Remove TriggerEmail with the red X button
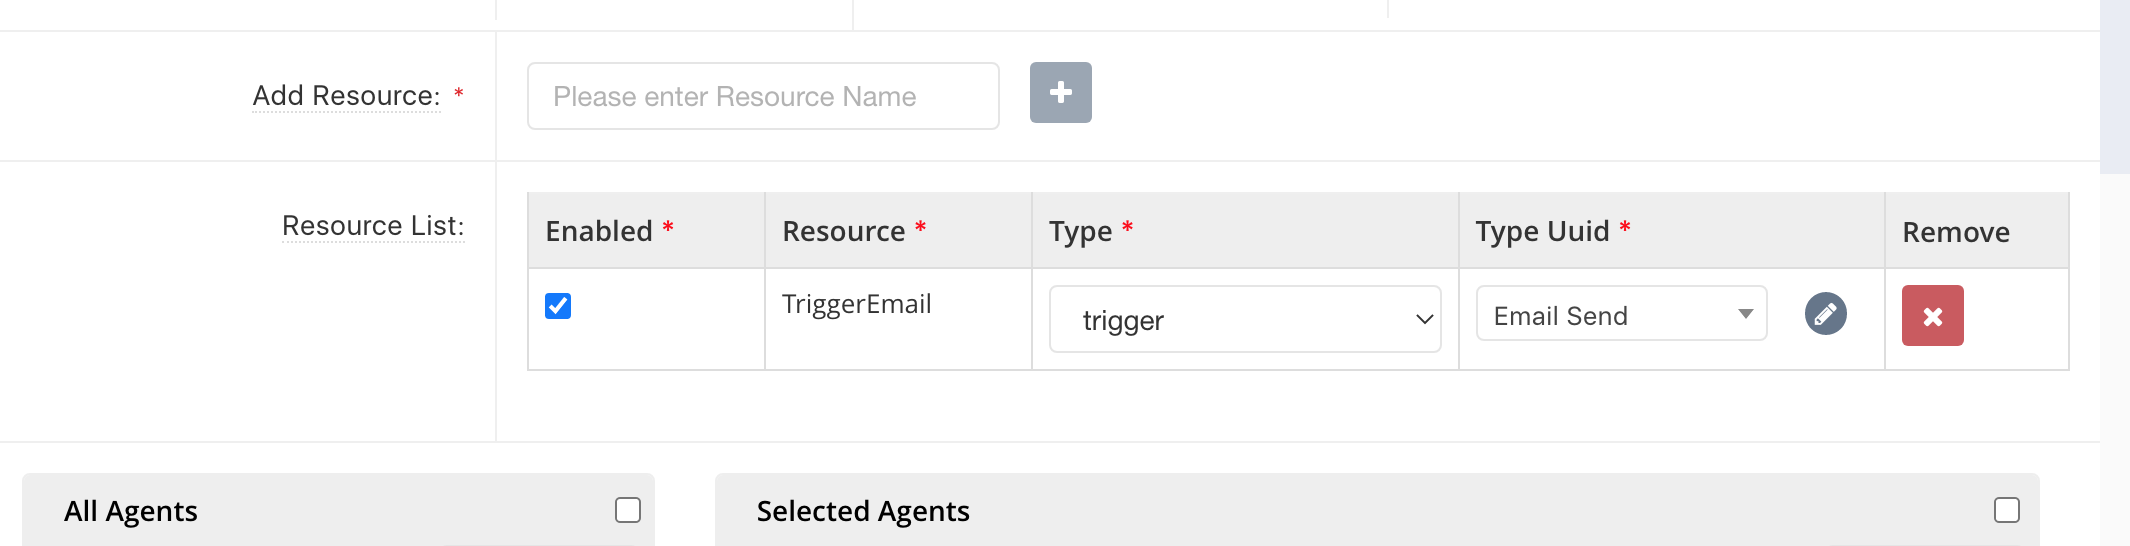The width and height of the screenshot is (2130, 546). pyautogui.click(x=1932, y=316)
